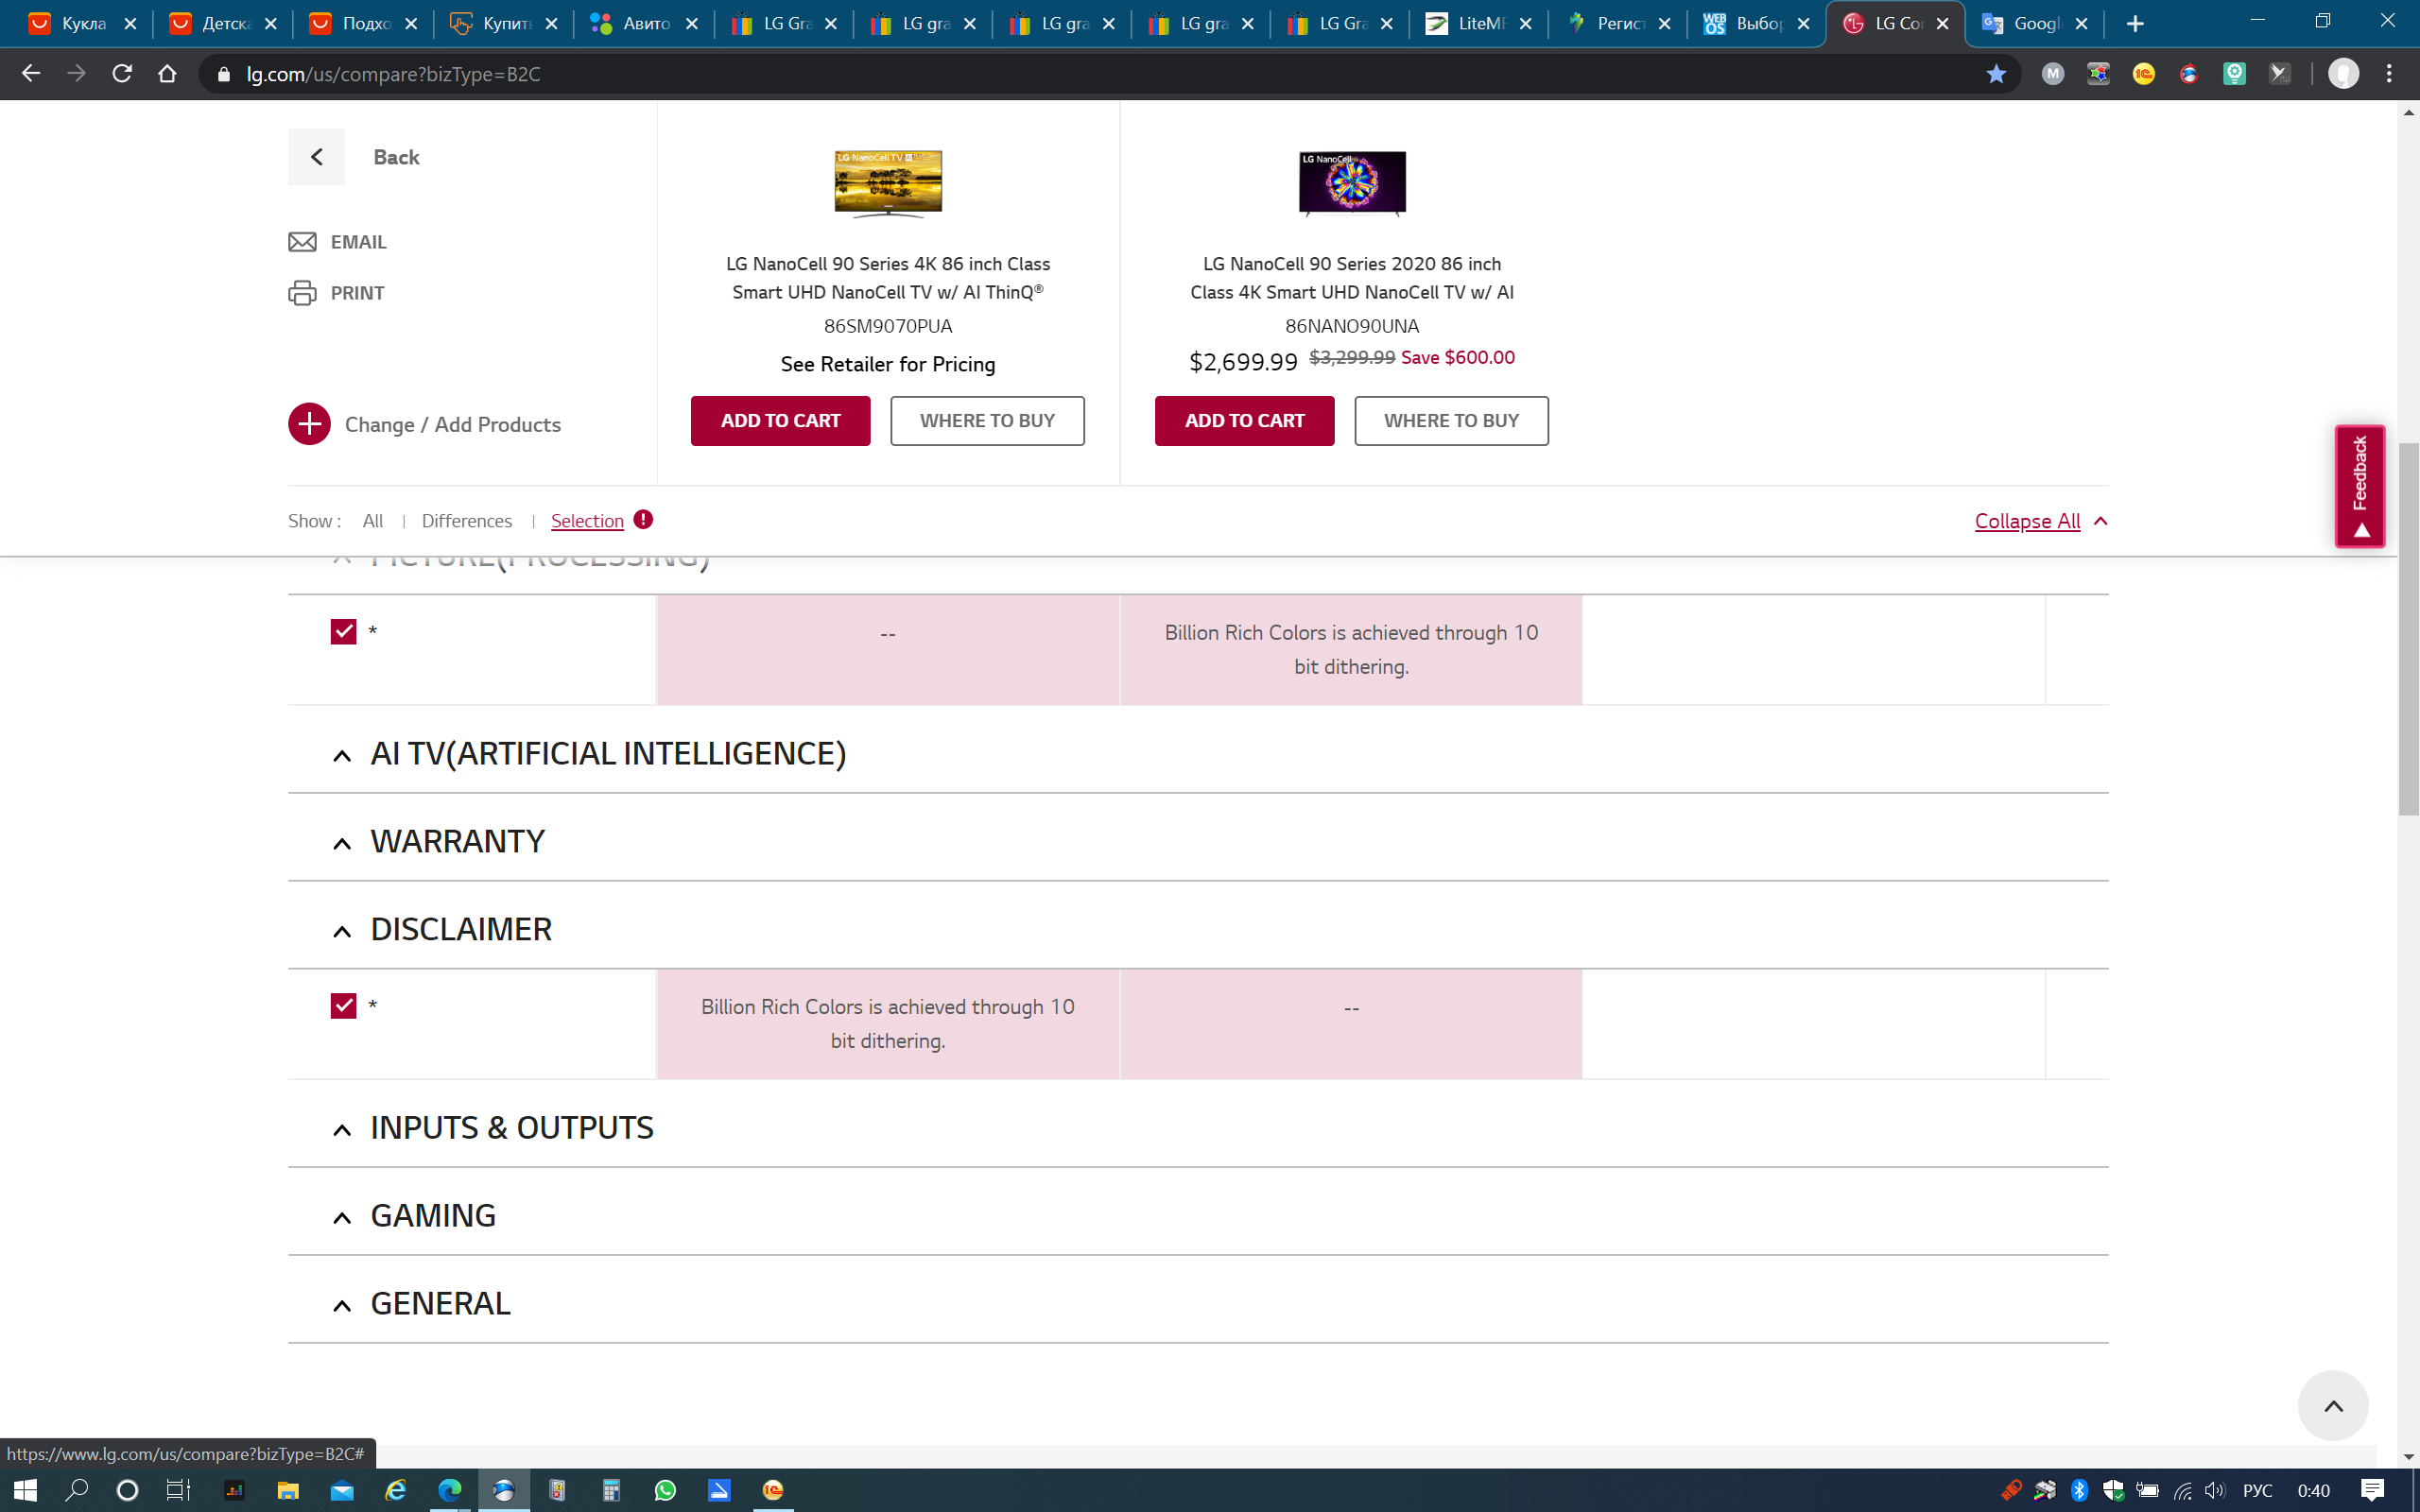
Task: Reload the page with browser refresh icon
Action: pyautogui.click(x=122, y=74)
